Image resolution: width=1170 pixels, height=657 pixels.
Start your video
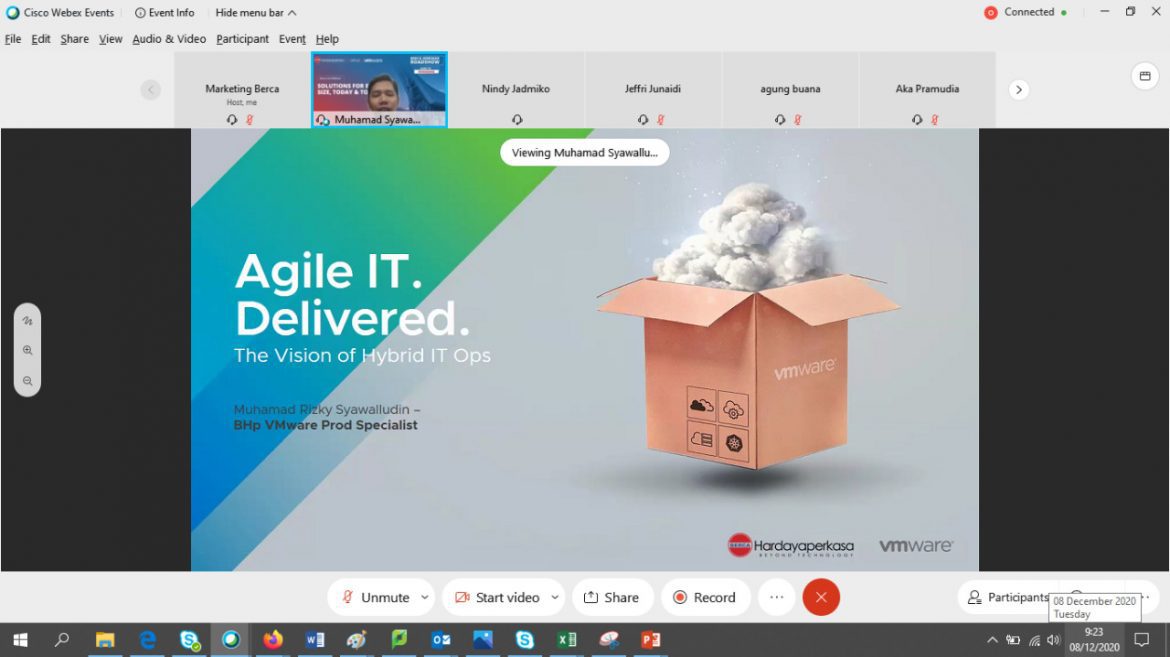pos(497,597)
